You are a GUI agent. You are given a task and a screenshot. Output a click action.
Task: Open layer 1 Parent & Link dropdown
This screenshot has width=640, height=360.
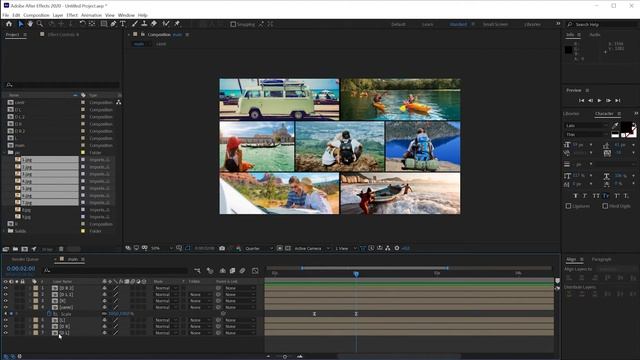click(240, 288)
